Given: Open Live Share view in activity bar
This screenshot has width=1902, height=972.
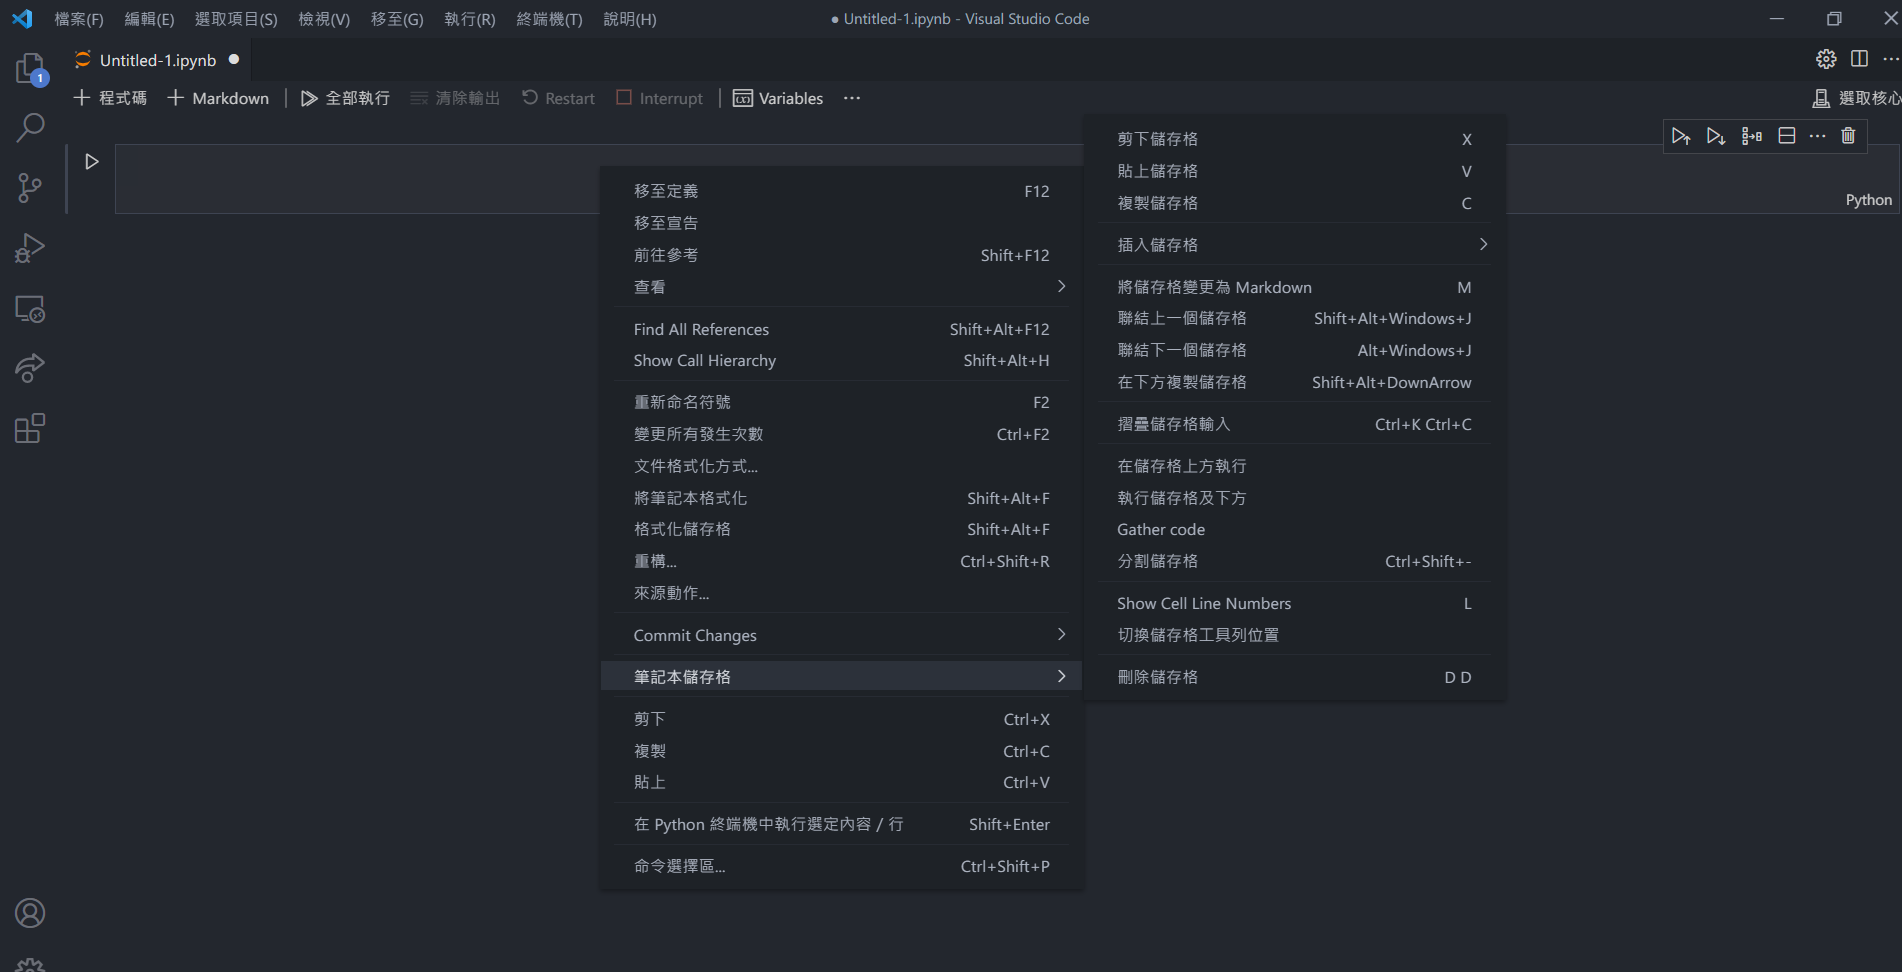Looking at the screenshot, I should [x=30, y=369].
